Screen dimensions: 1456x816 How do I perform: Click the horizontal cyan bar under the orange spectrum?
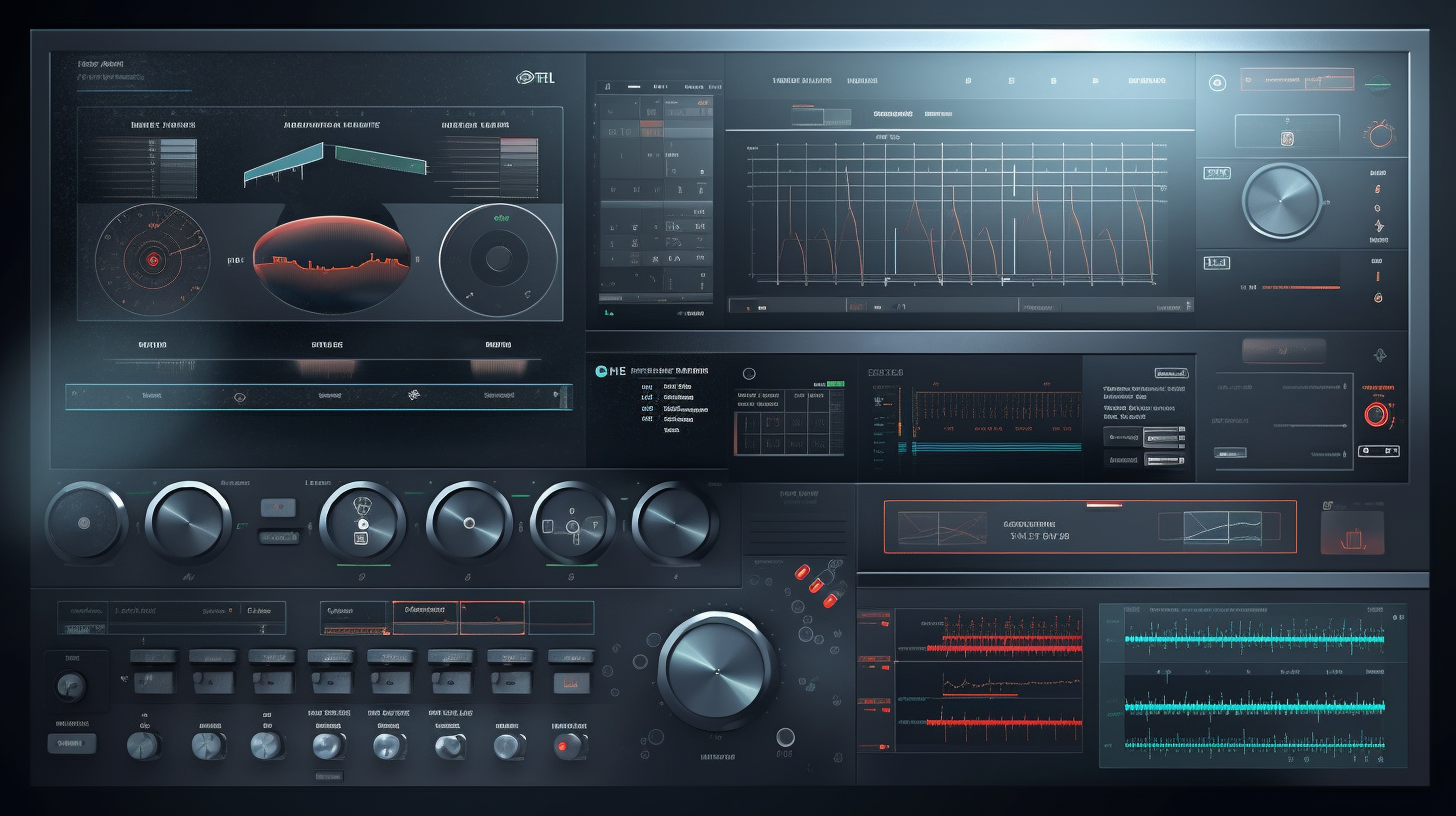[x=998, y=445]
